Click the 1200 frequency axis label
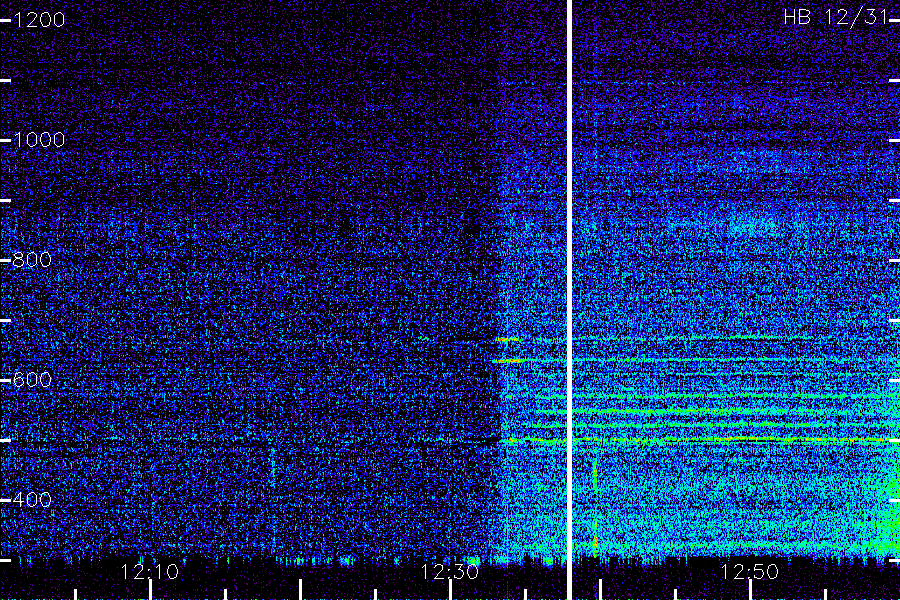Image resolution: width=900 pixels, height=600 pixels. [39, 20]
